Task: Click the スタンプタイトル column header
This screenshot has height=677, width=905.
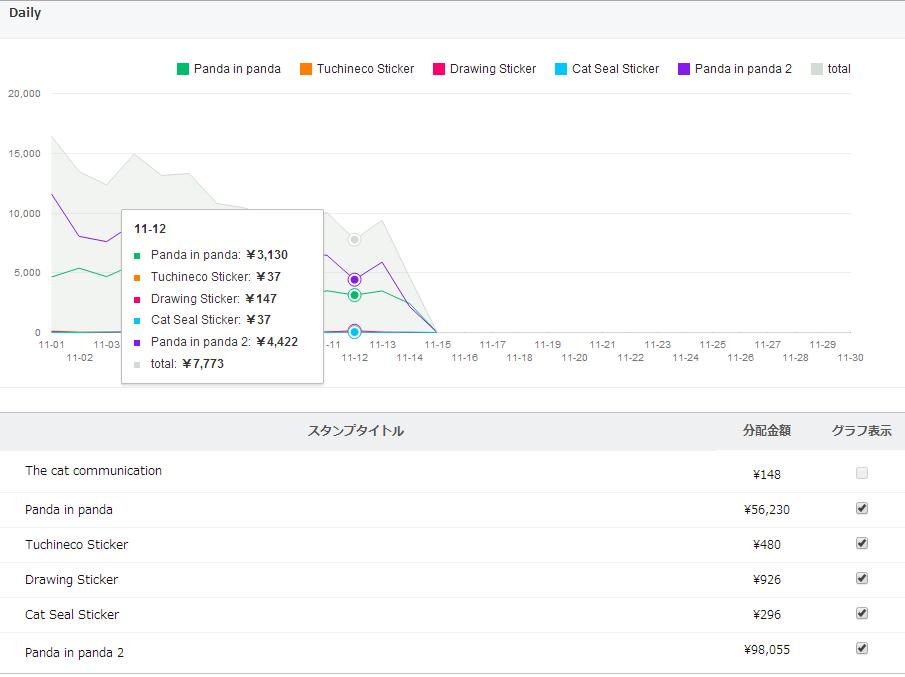Action: [x=356, y=431]
